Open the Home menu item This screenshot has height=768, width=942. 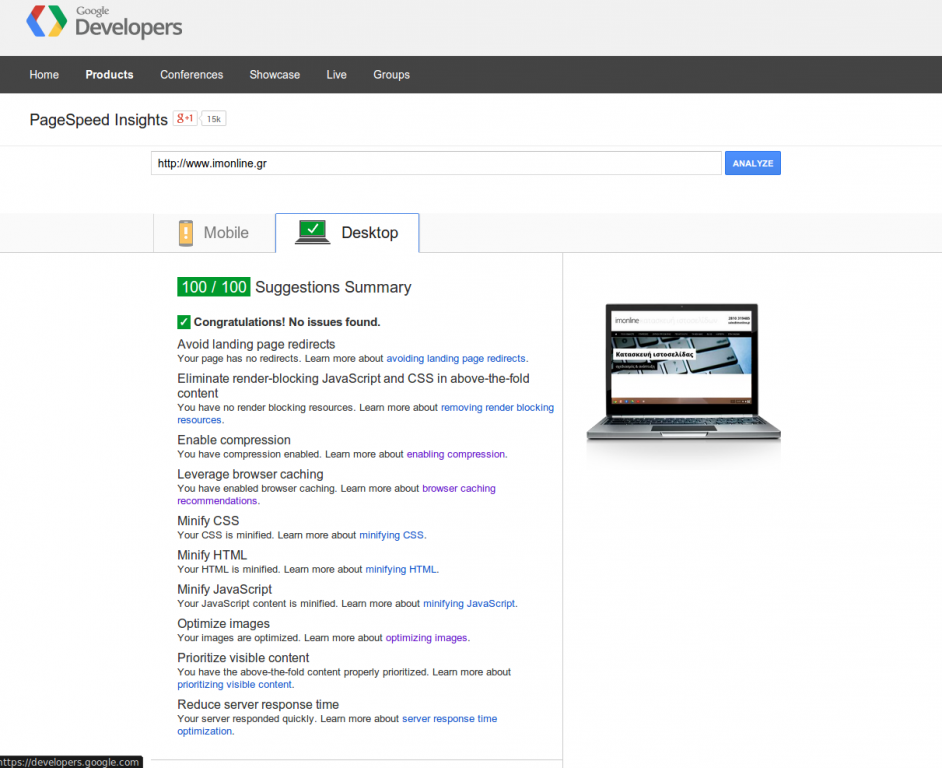pyautogui.click(x=44, y=75)
